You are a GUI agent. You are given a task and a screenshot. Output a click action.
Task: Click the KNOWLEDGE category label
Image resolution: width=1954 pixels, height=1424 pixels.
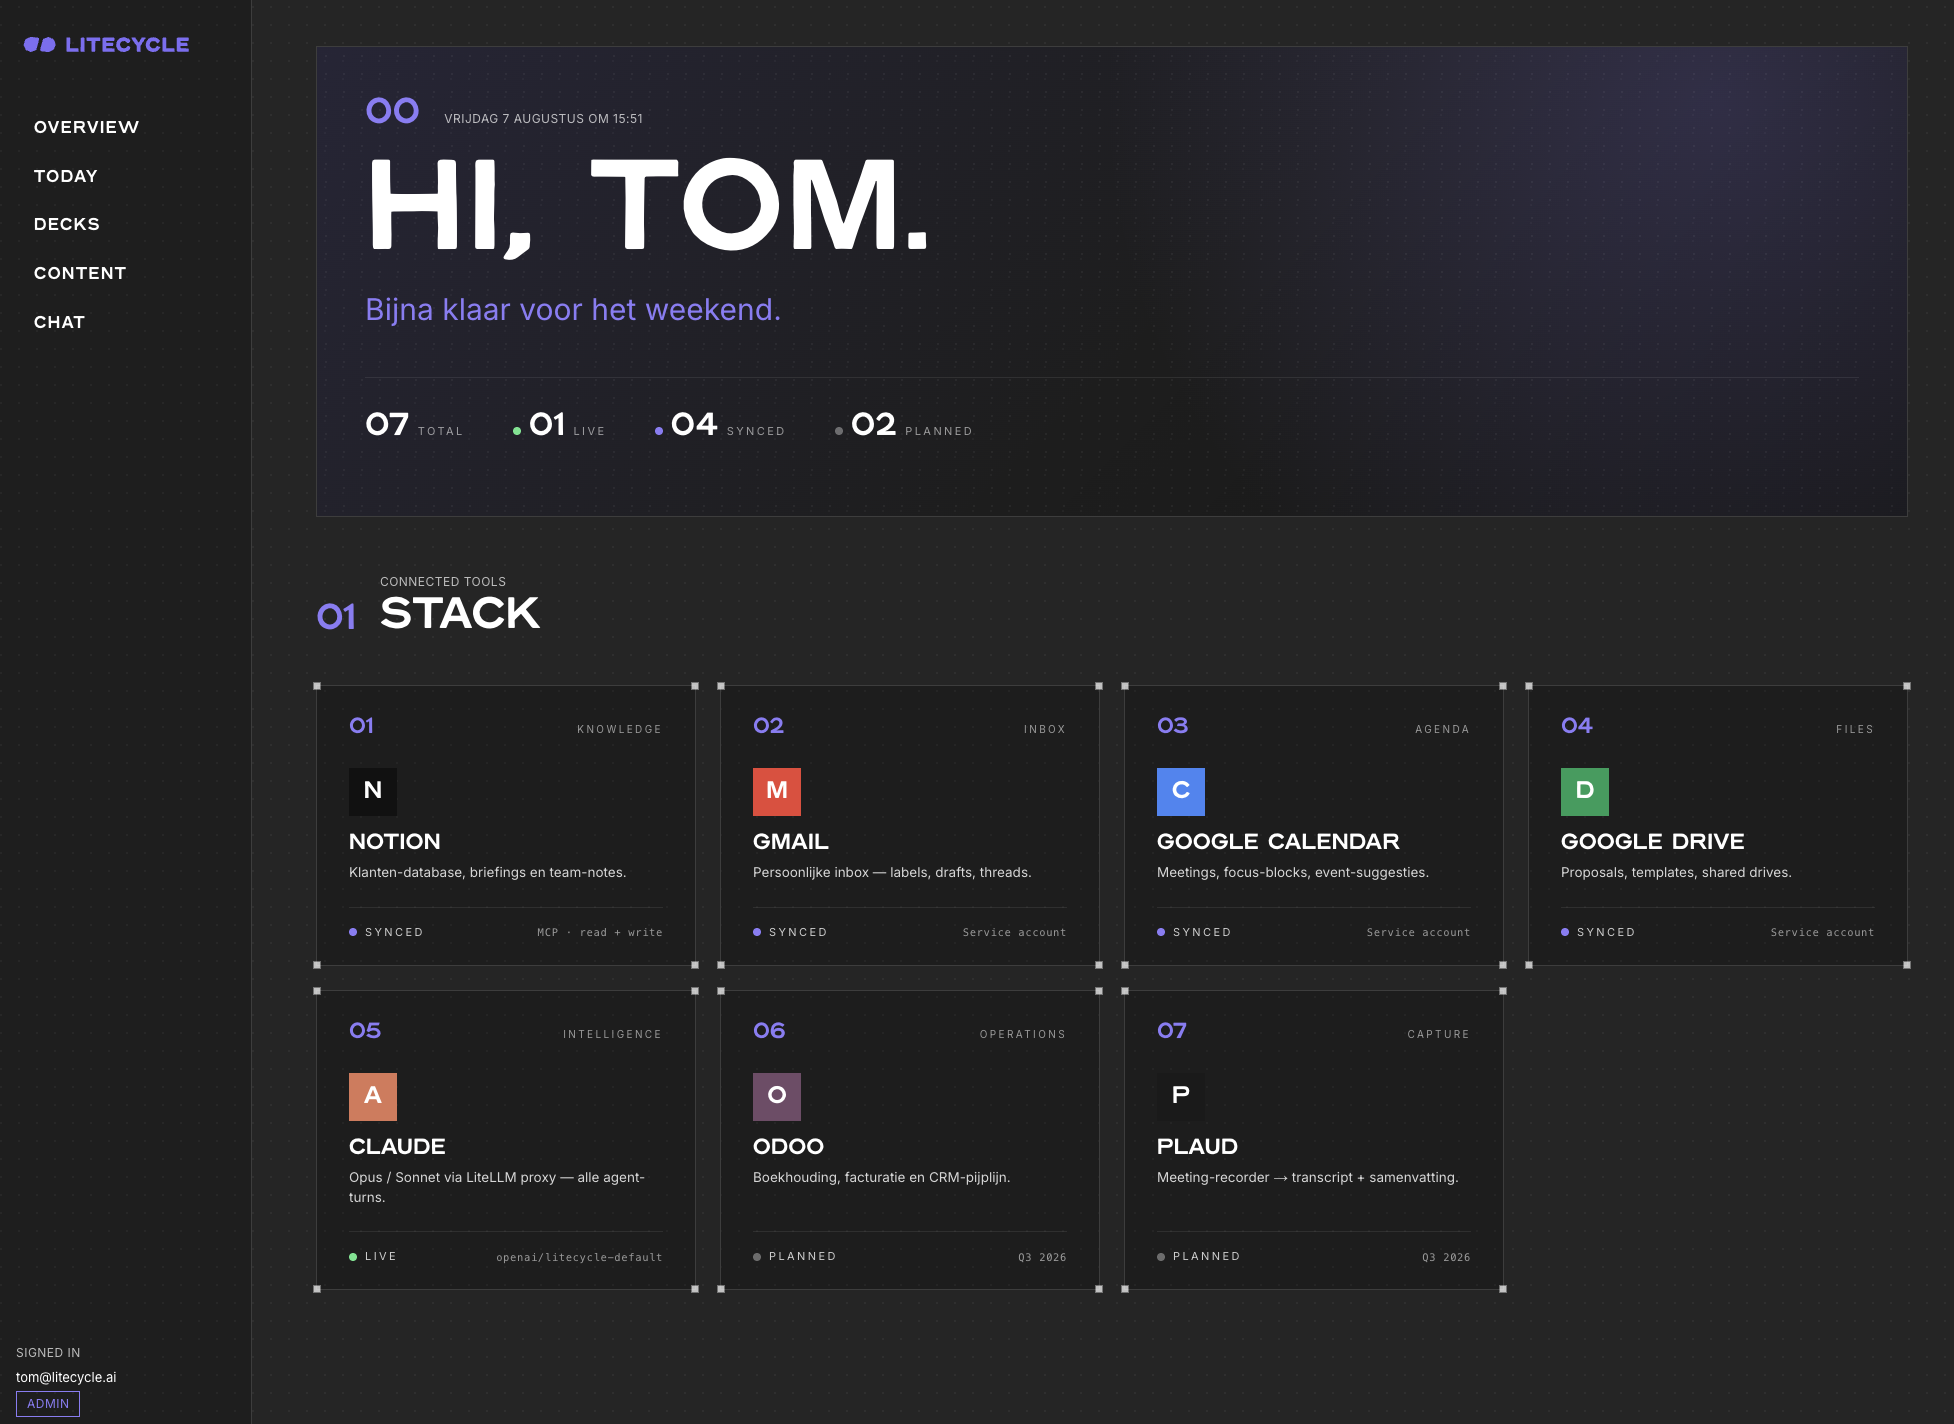pos(620,729)
